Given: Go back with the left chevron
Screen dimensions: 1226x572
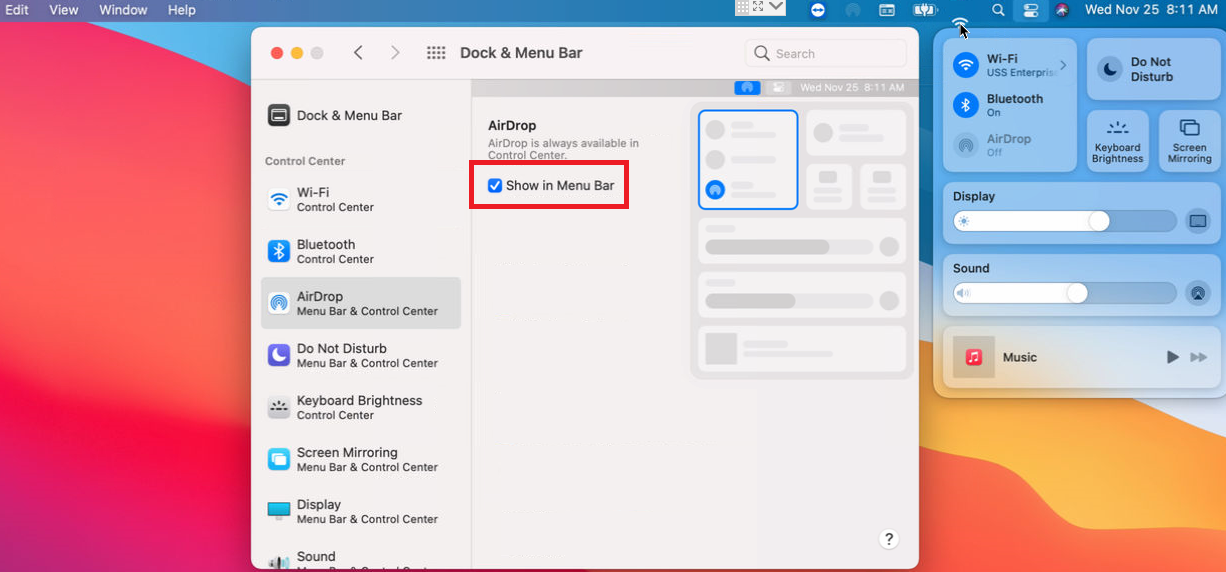Looking at the screenshot, I should (x=358, y=53).
